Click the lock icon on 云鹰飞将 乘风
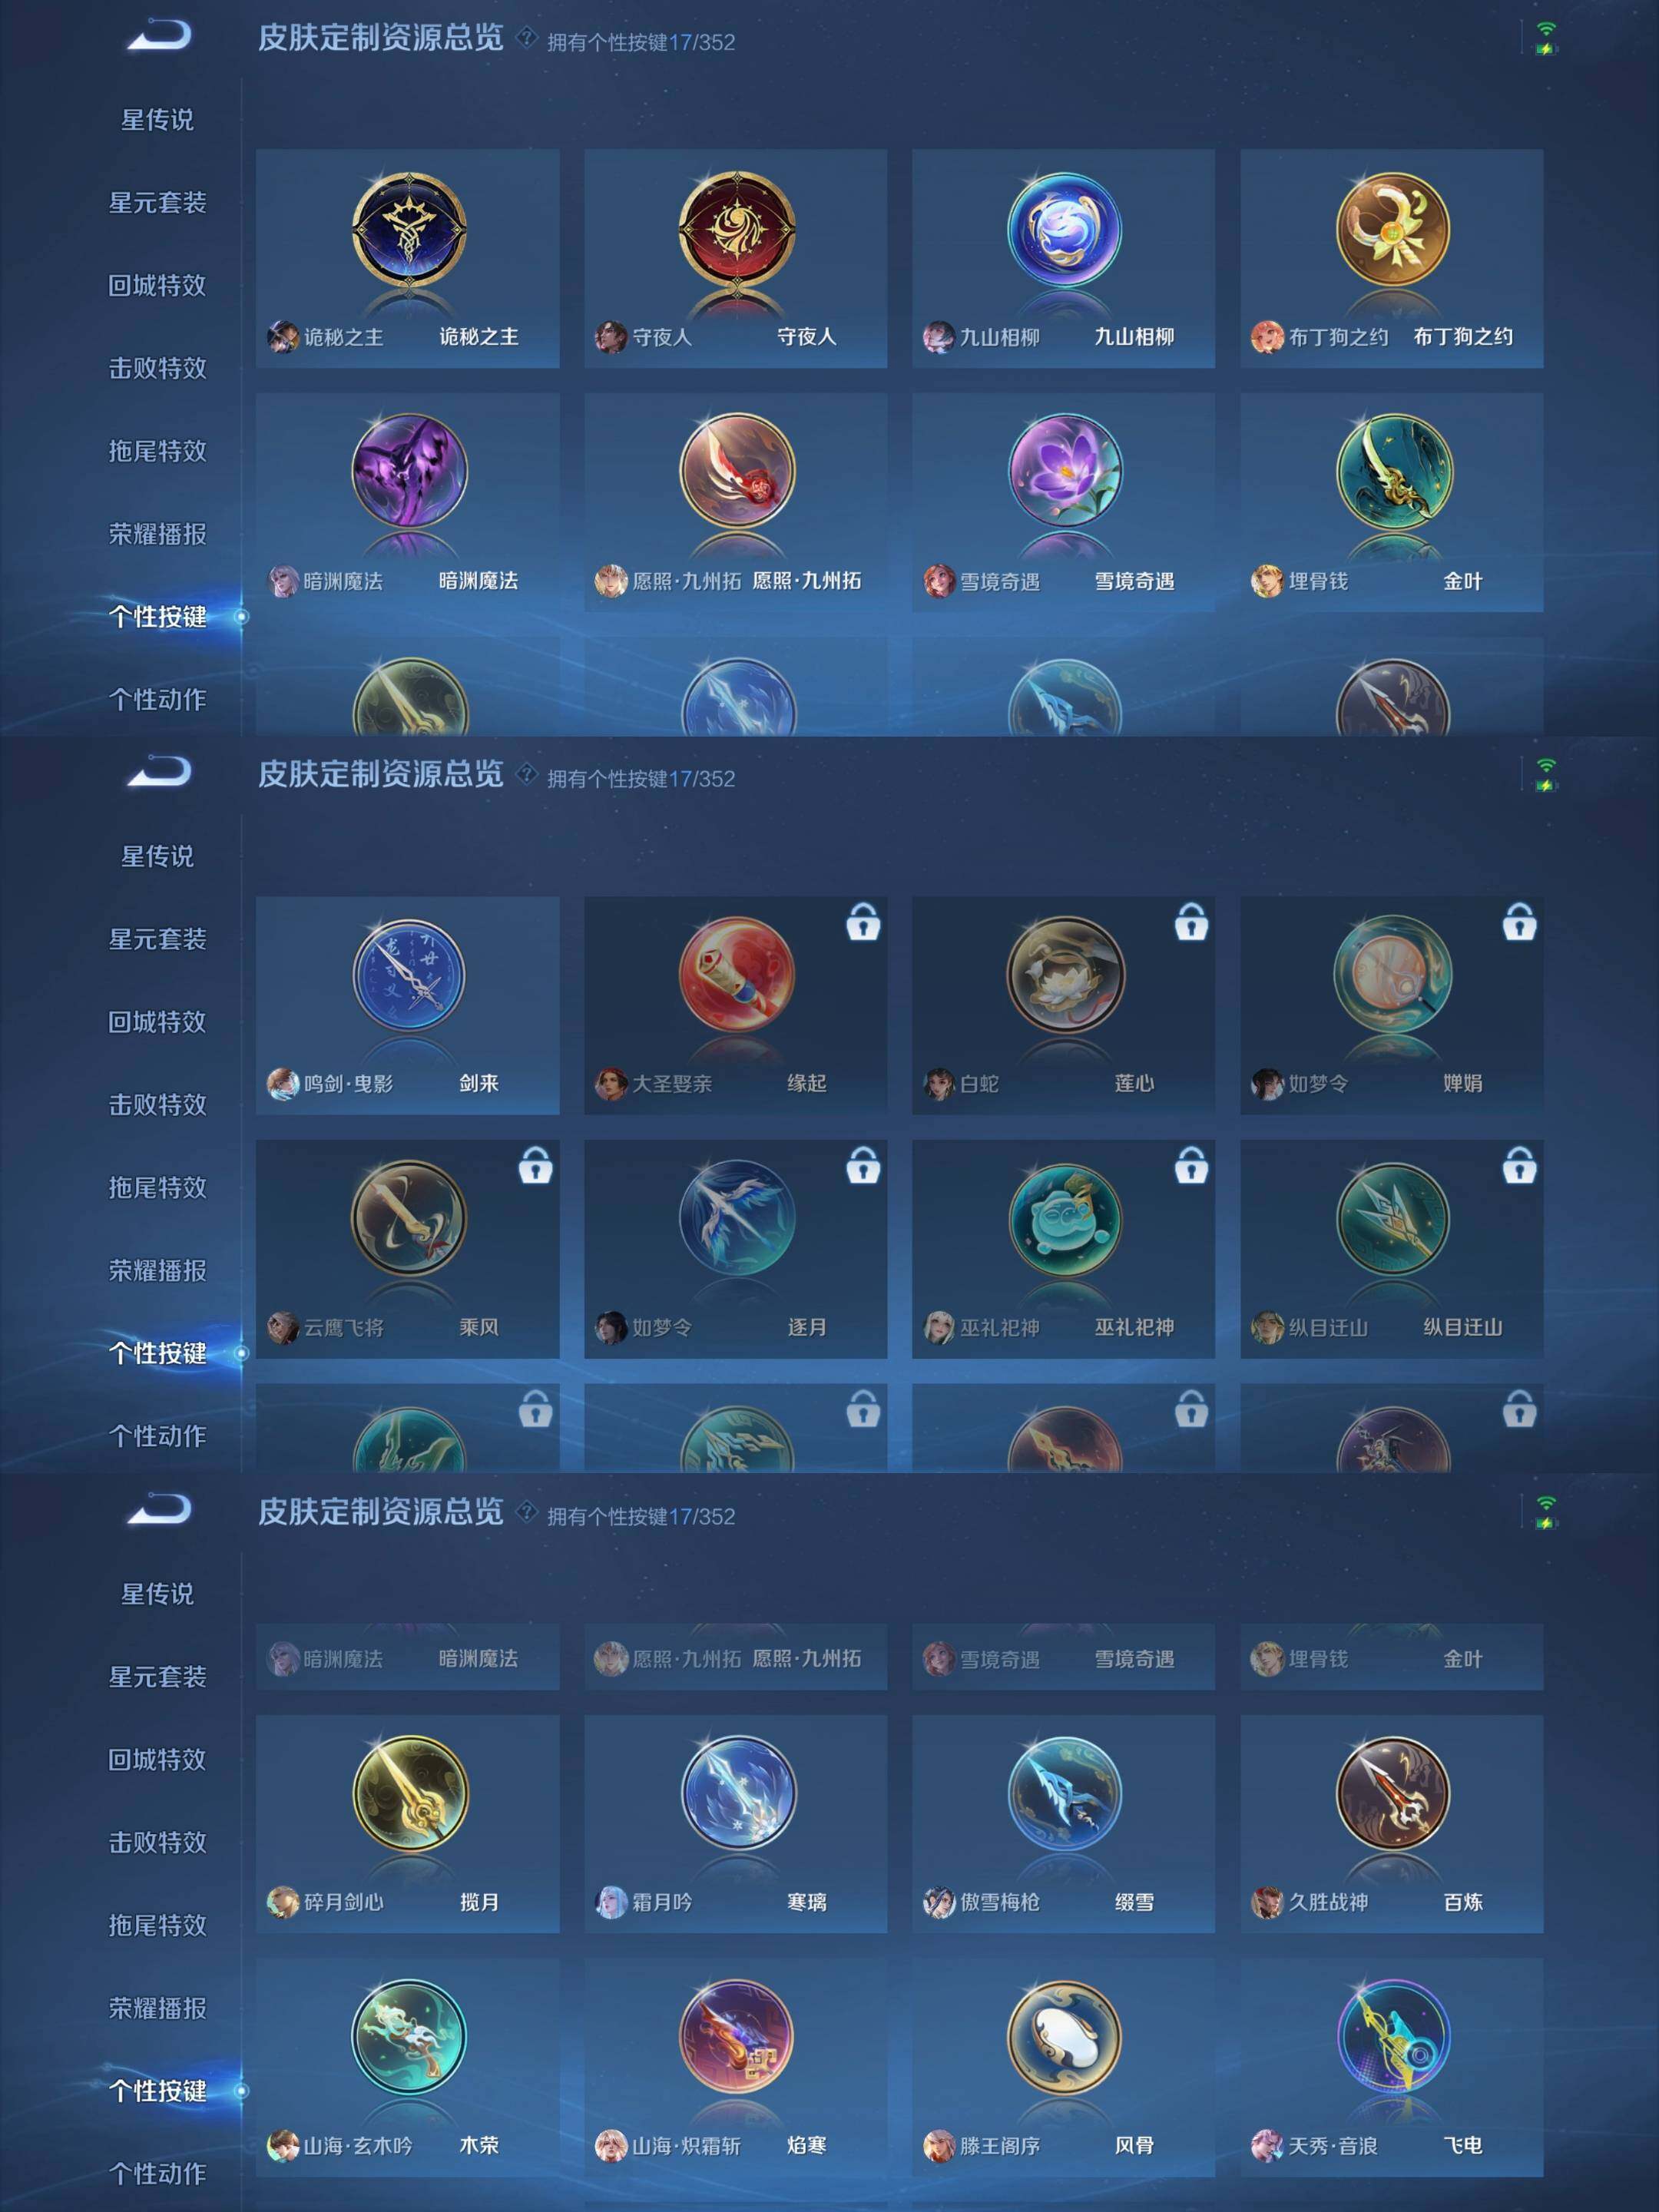The image size is (1659, 2212). point(535,1166)
